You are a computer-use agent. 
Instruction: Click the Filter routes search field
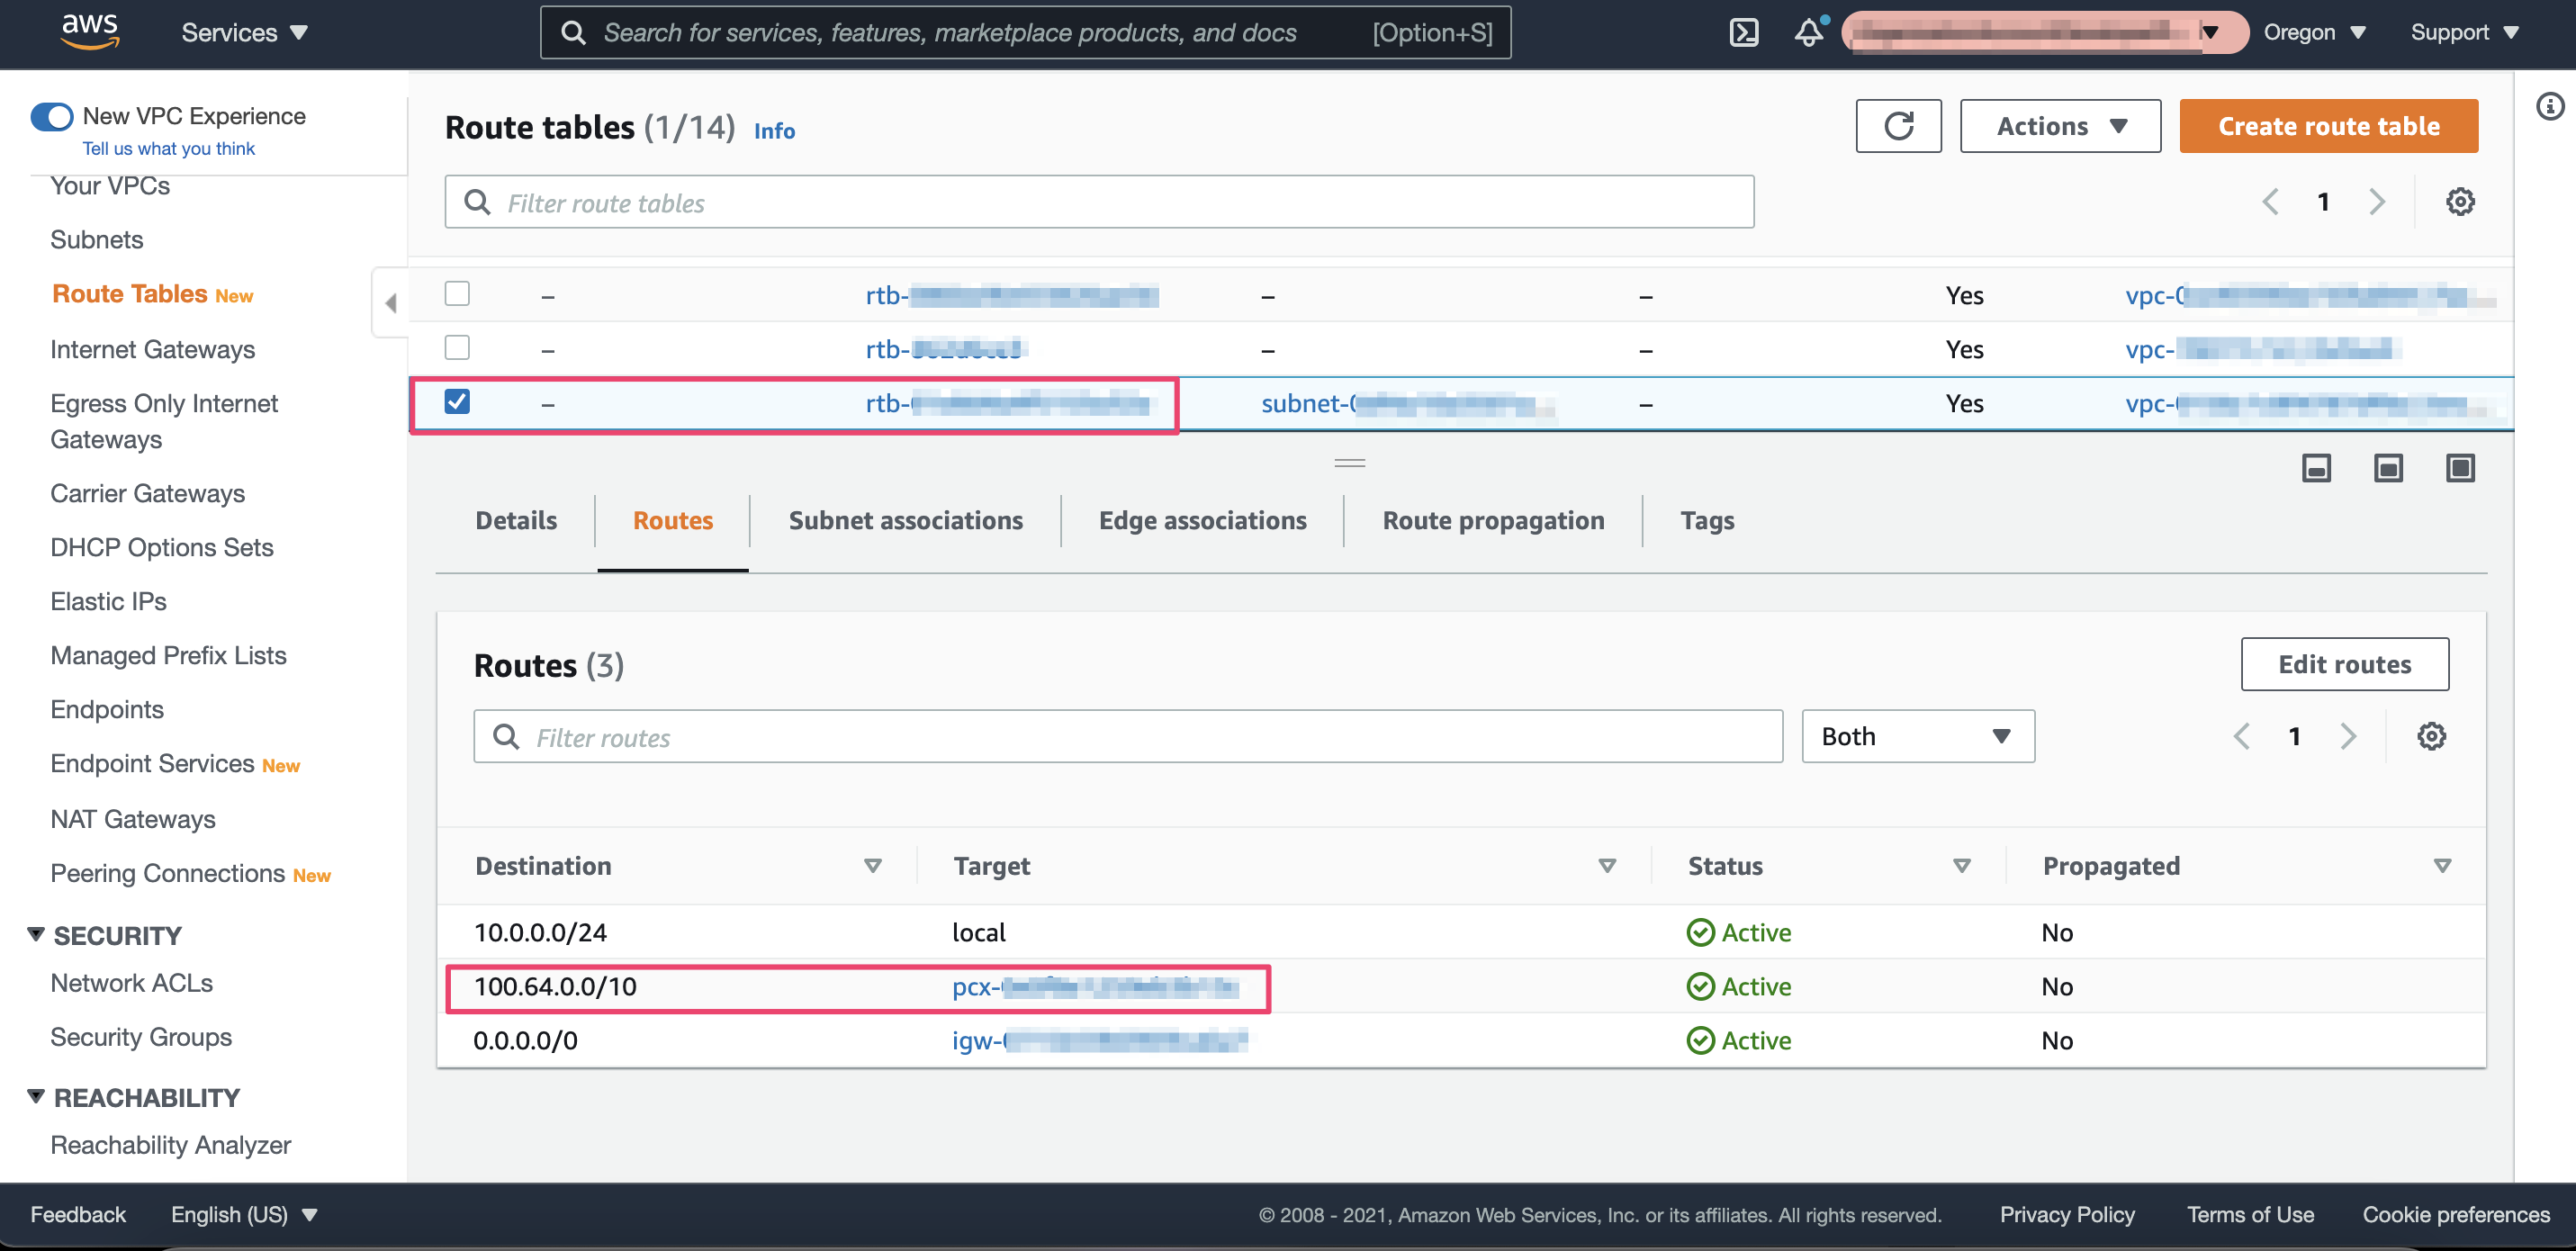pyautogui.click(x=1127, y=737)
